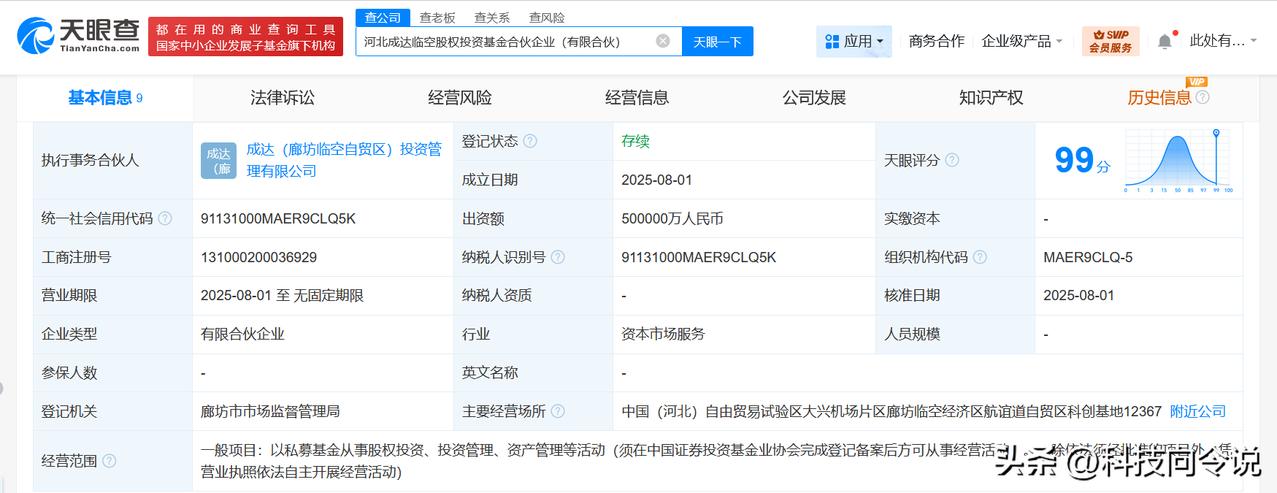The height and width of the screenshot is (493, 1277).
Task: Select the 查老板 search tab
Action: pos(437,17)
